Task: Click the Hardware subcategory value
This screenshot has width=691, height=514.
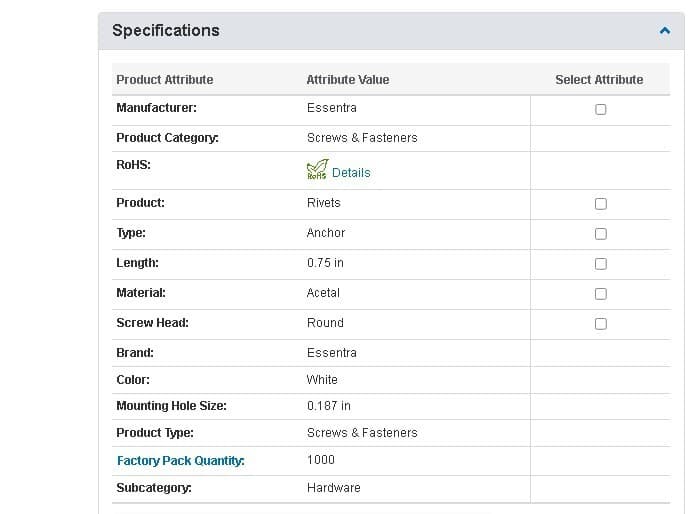Action: (333, 488)
